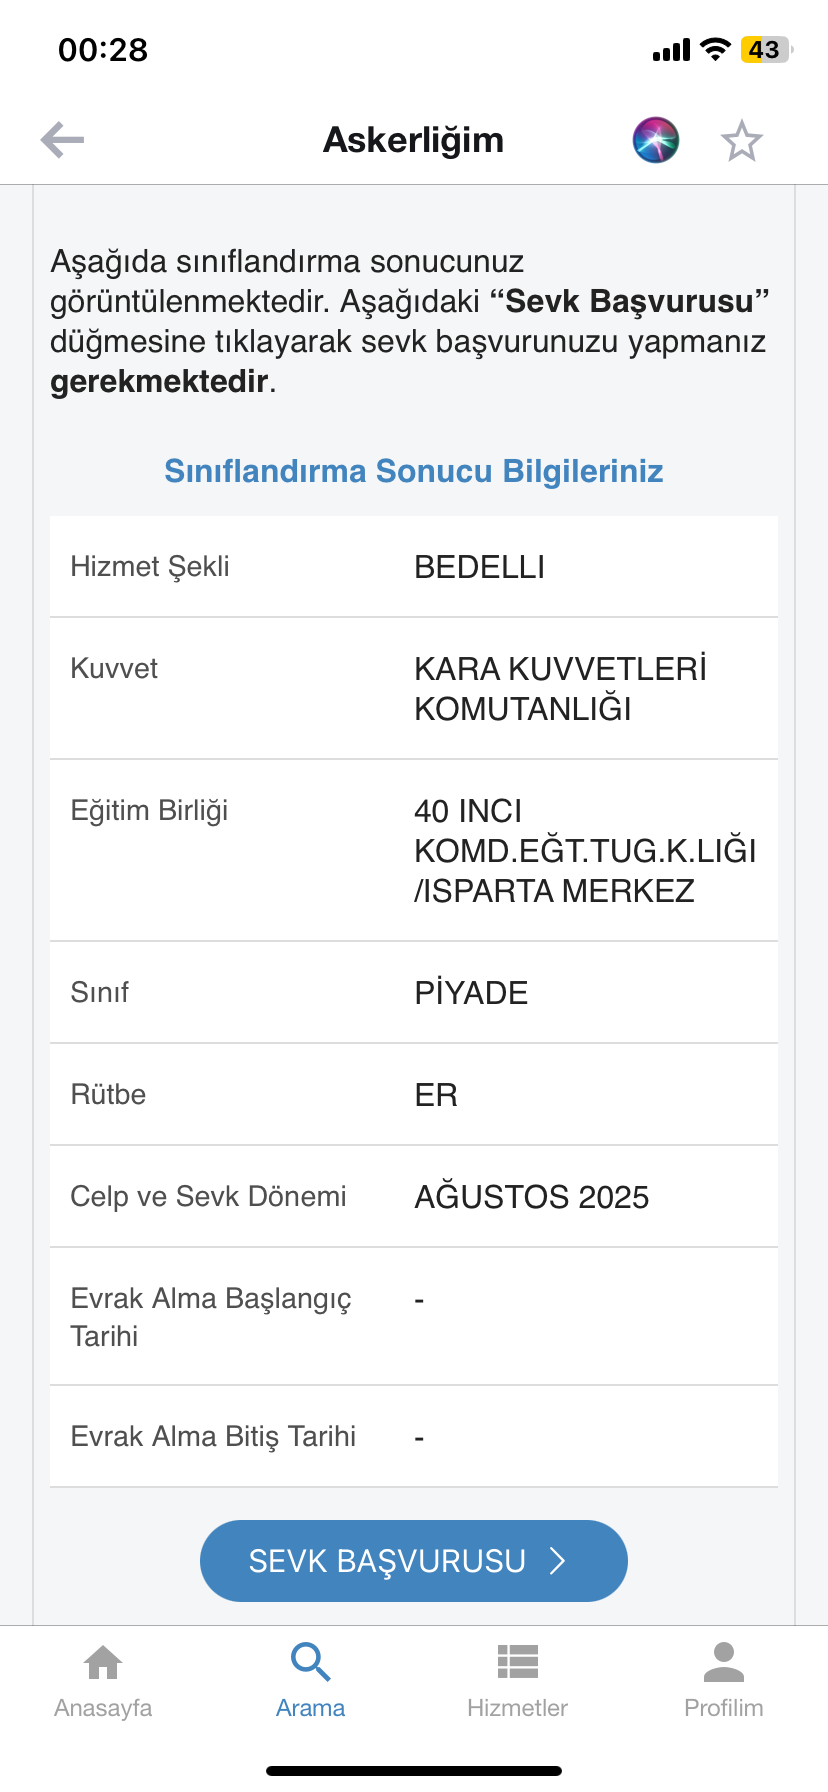Viewport: 828px width, 1792px height.
Task: Tap the Hizmetler list icon
Action: pyautogui.click(x=518, y=1662)
